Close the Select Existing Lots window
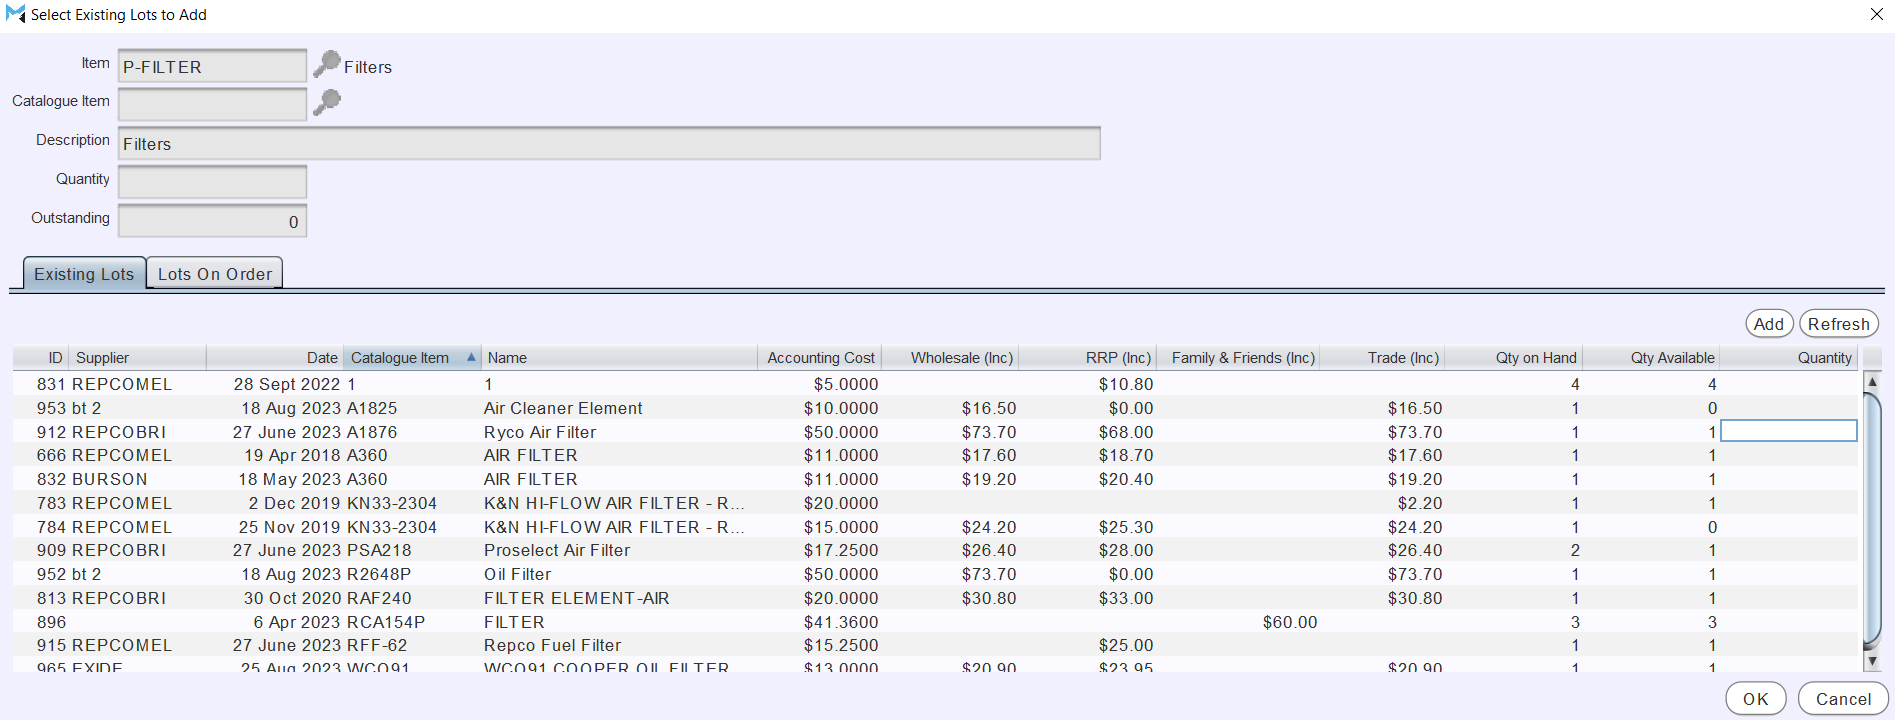Screen dimensions: 1895x720 click(1876, 14)
